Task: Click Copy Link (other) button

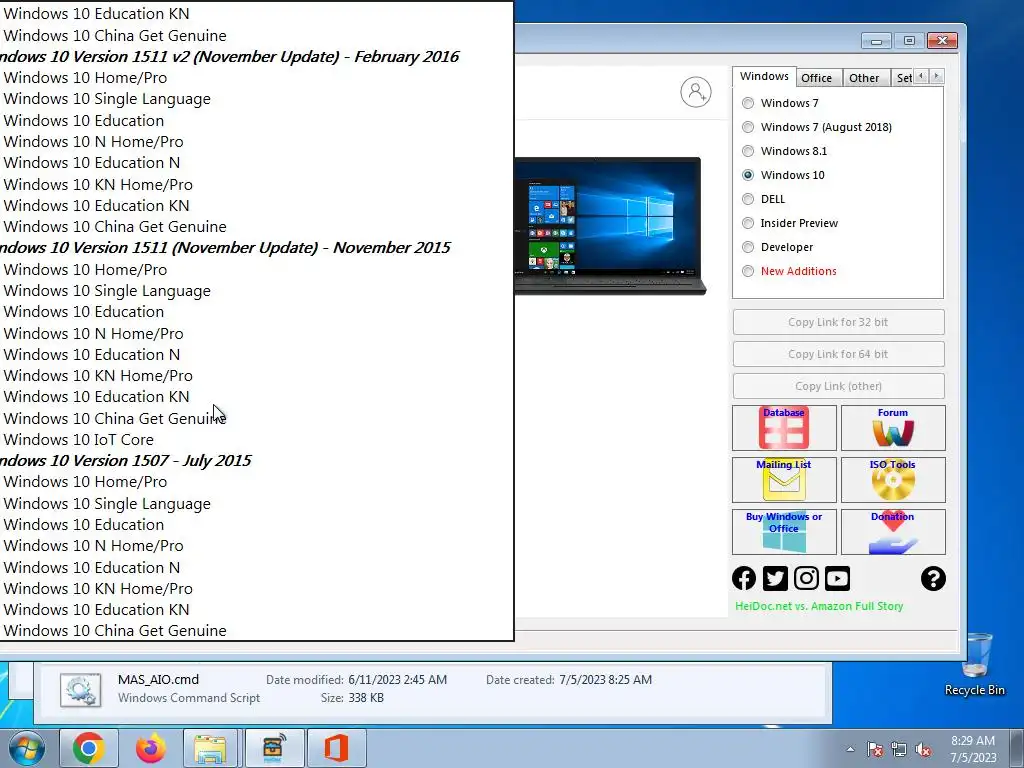Action: pyautogui.click(x=838, y=386)
